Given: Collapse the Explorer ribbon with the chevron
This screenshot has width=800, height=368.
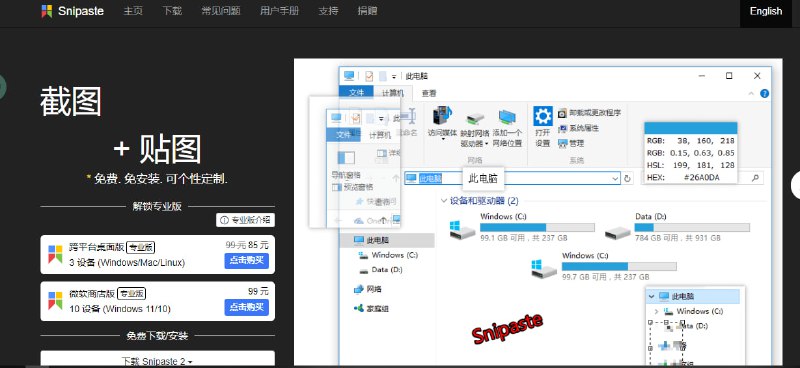Looking at the screenshot, I should tap(751, 94).
